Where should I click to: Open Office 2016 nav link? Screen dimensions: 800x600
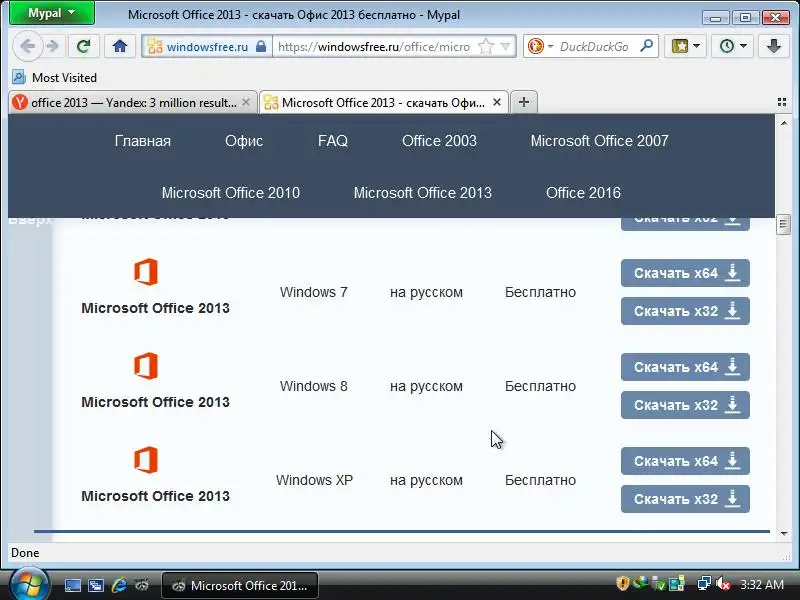click(x=583, y=193)
